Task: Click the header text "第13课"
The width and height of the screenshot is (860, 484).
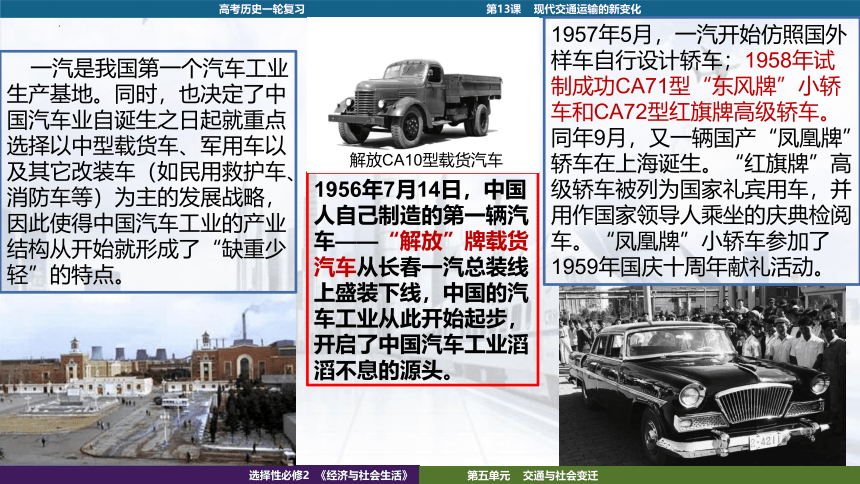Action: click(503, 9)
